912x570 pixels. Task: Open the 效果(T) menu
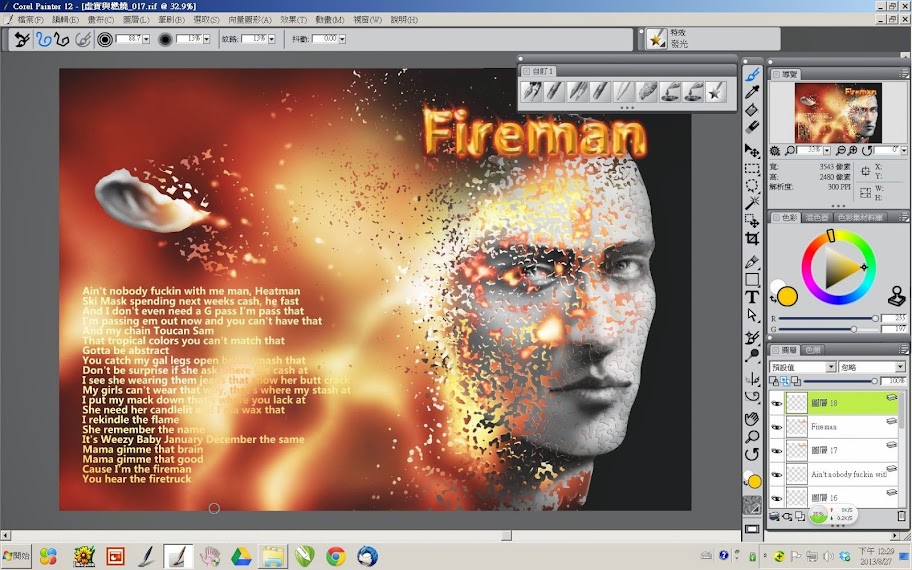point(293,20)
